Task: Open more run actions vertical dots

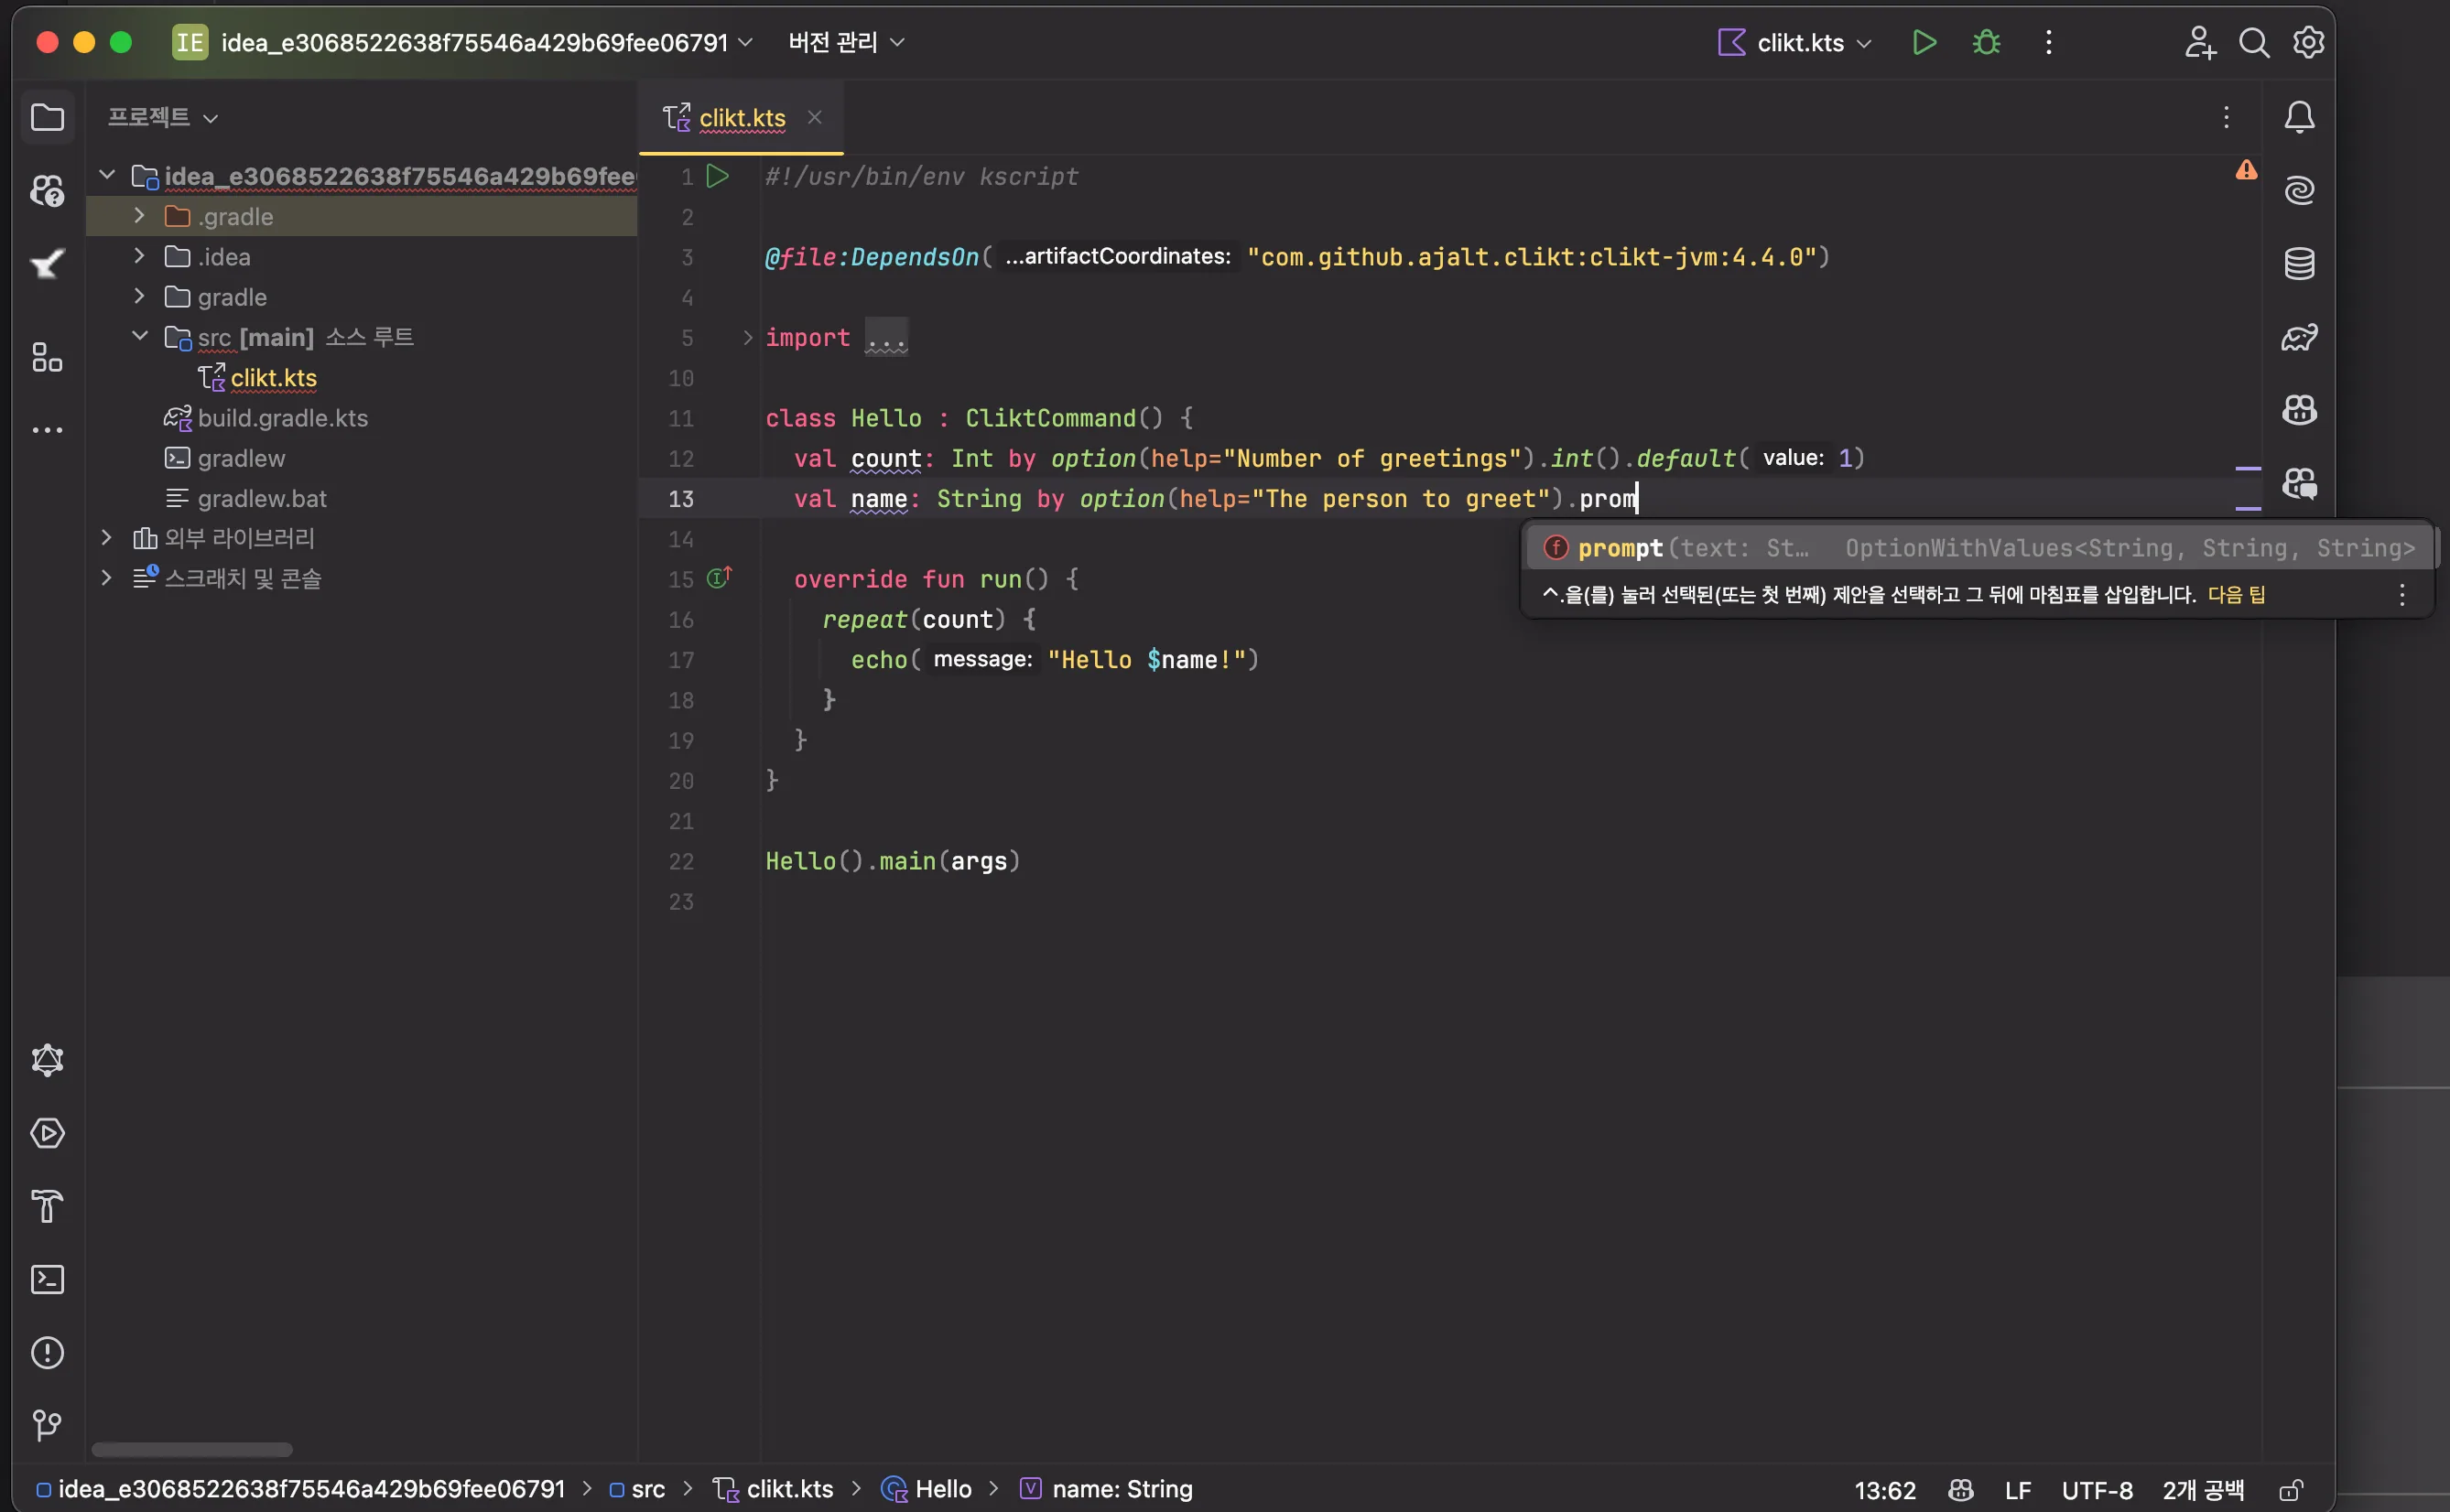Action: (2048, 42)
